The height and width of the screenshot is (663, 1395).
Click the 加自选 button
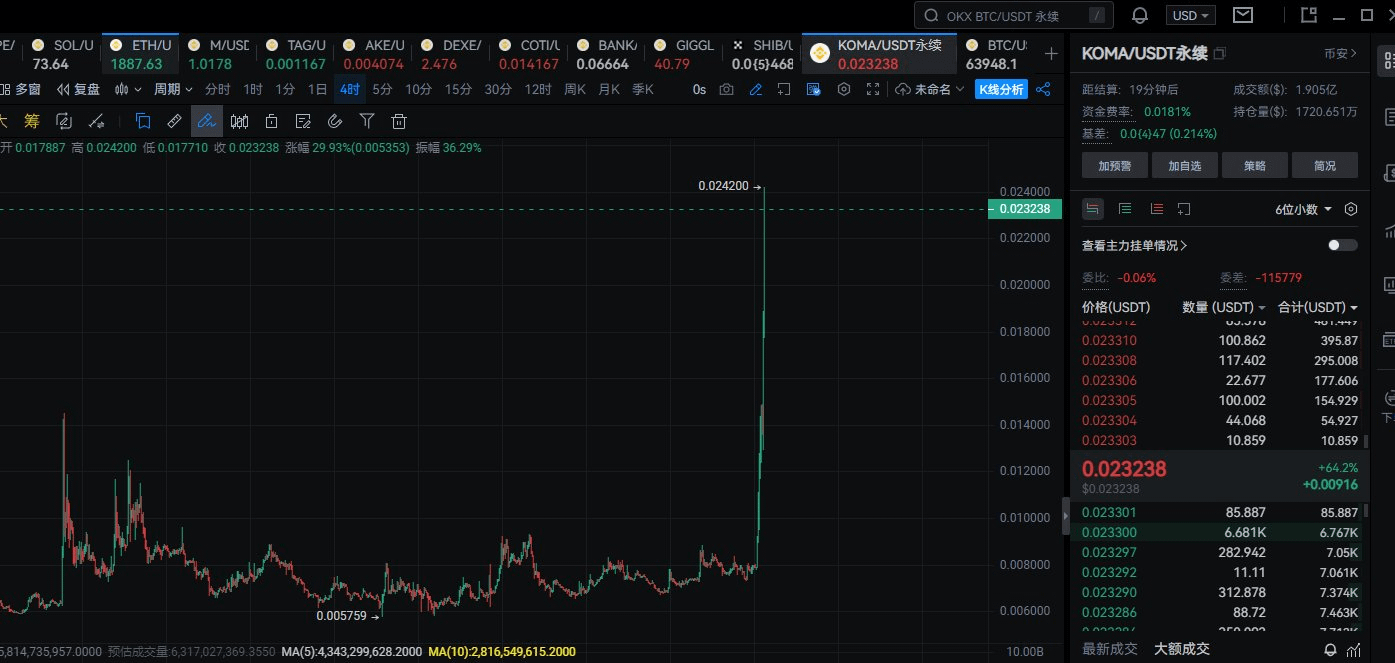click(x=1183, y=165)
